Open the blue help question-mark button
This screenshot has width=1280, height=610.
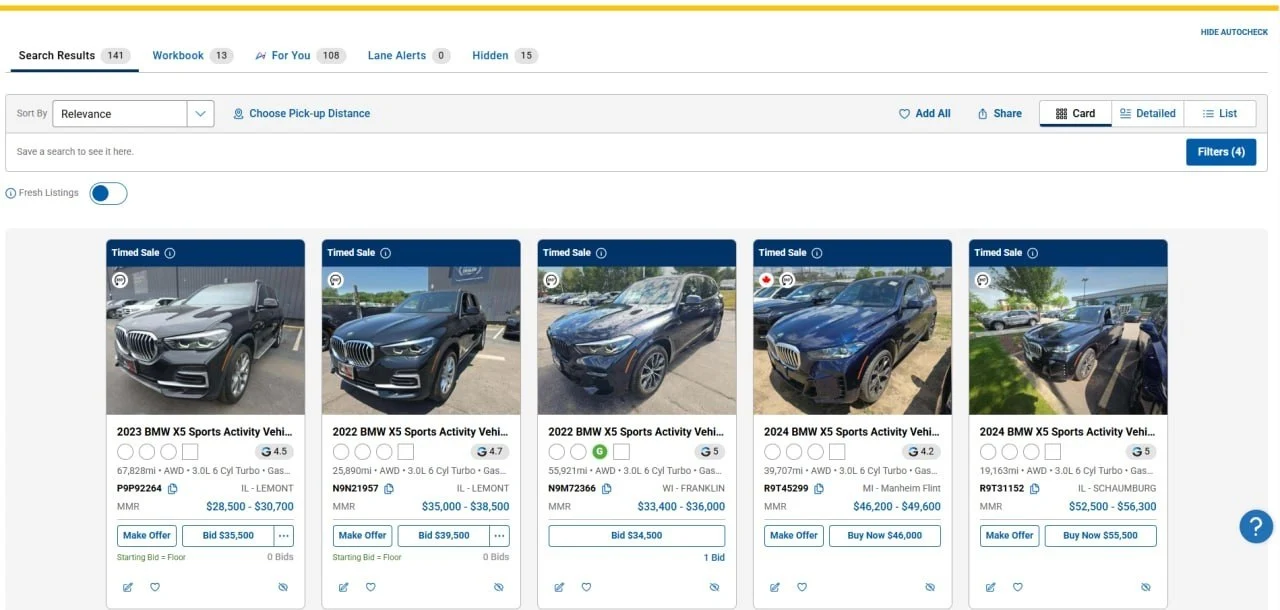click(1256, 526)
